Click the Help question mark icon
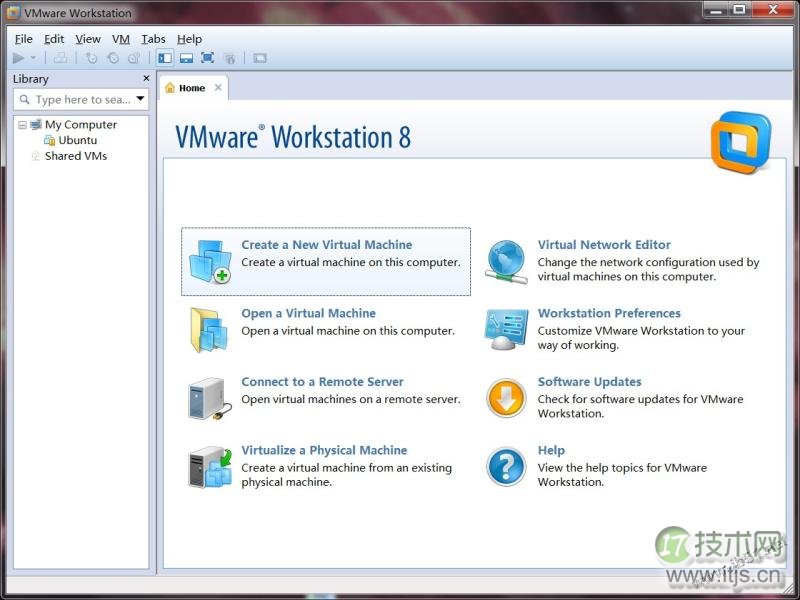This screenshot has width=800, height=600. pyautogui.click(x=505, y=466)
